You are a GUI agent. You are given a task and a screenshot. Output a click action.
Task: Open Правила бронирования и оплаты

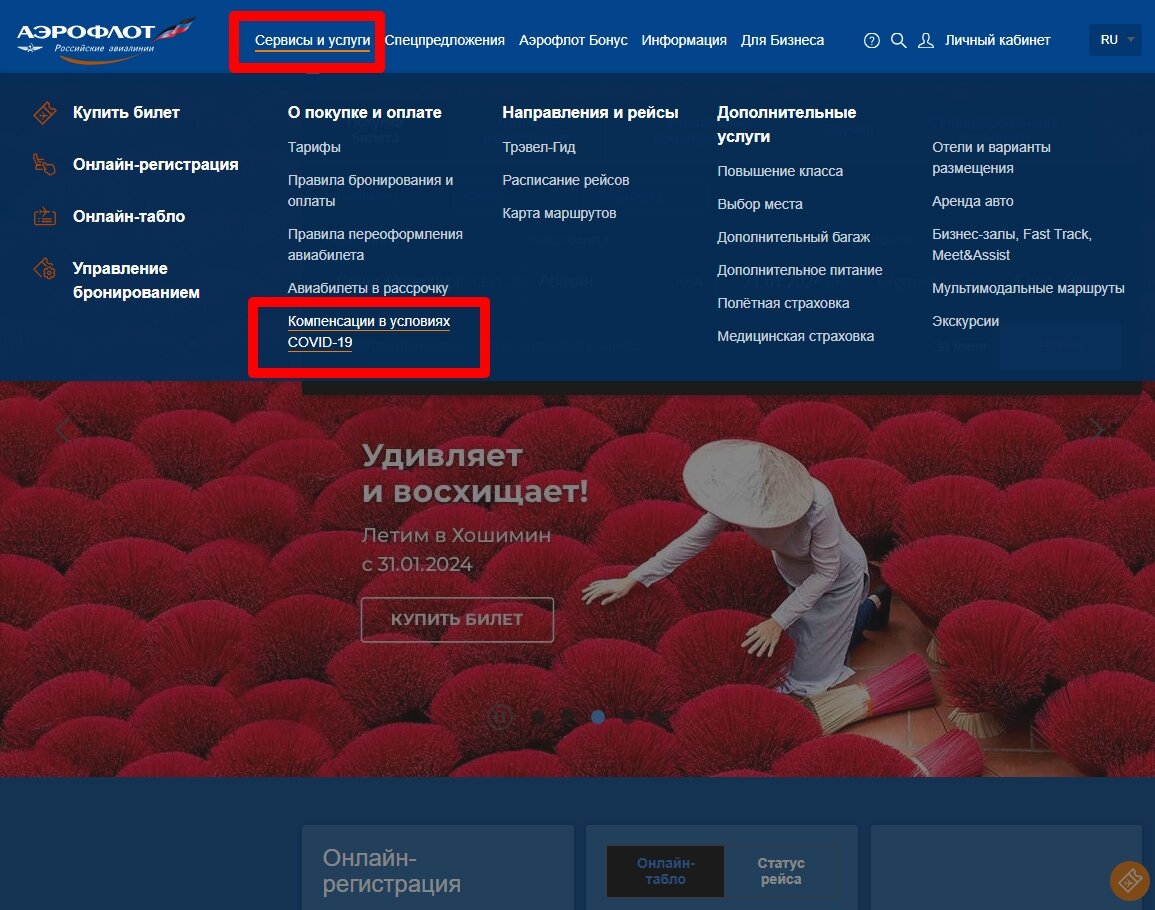[x=371, y=191]
